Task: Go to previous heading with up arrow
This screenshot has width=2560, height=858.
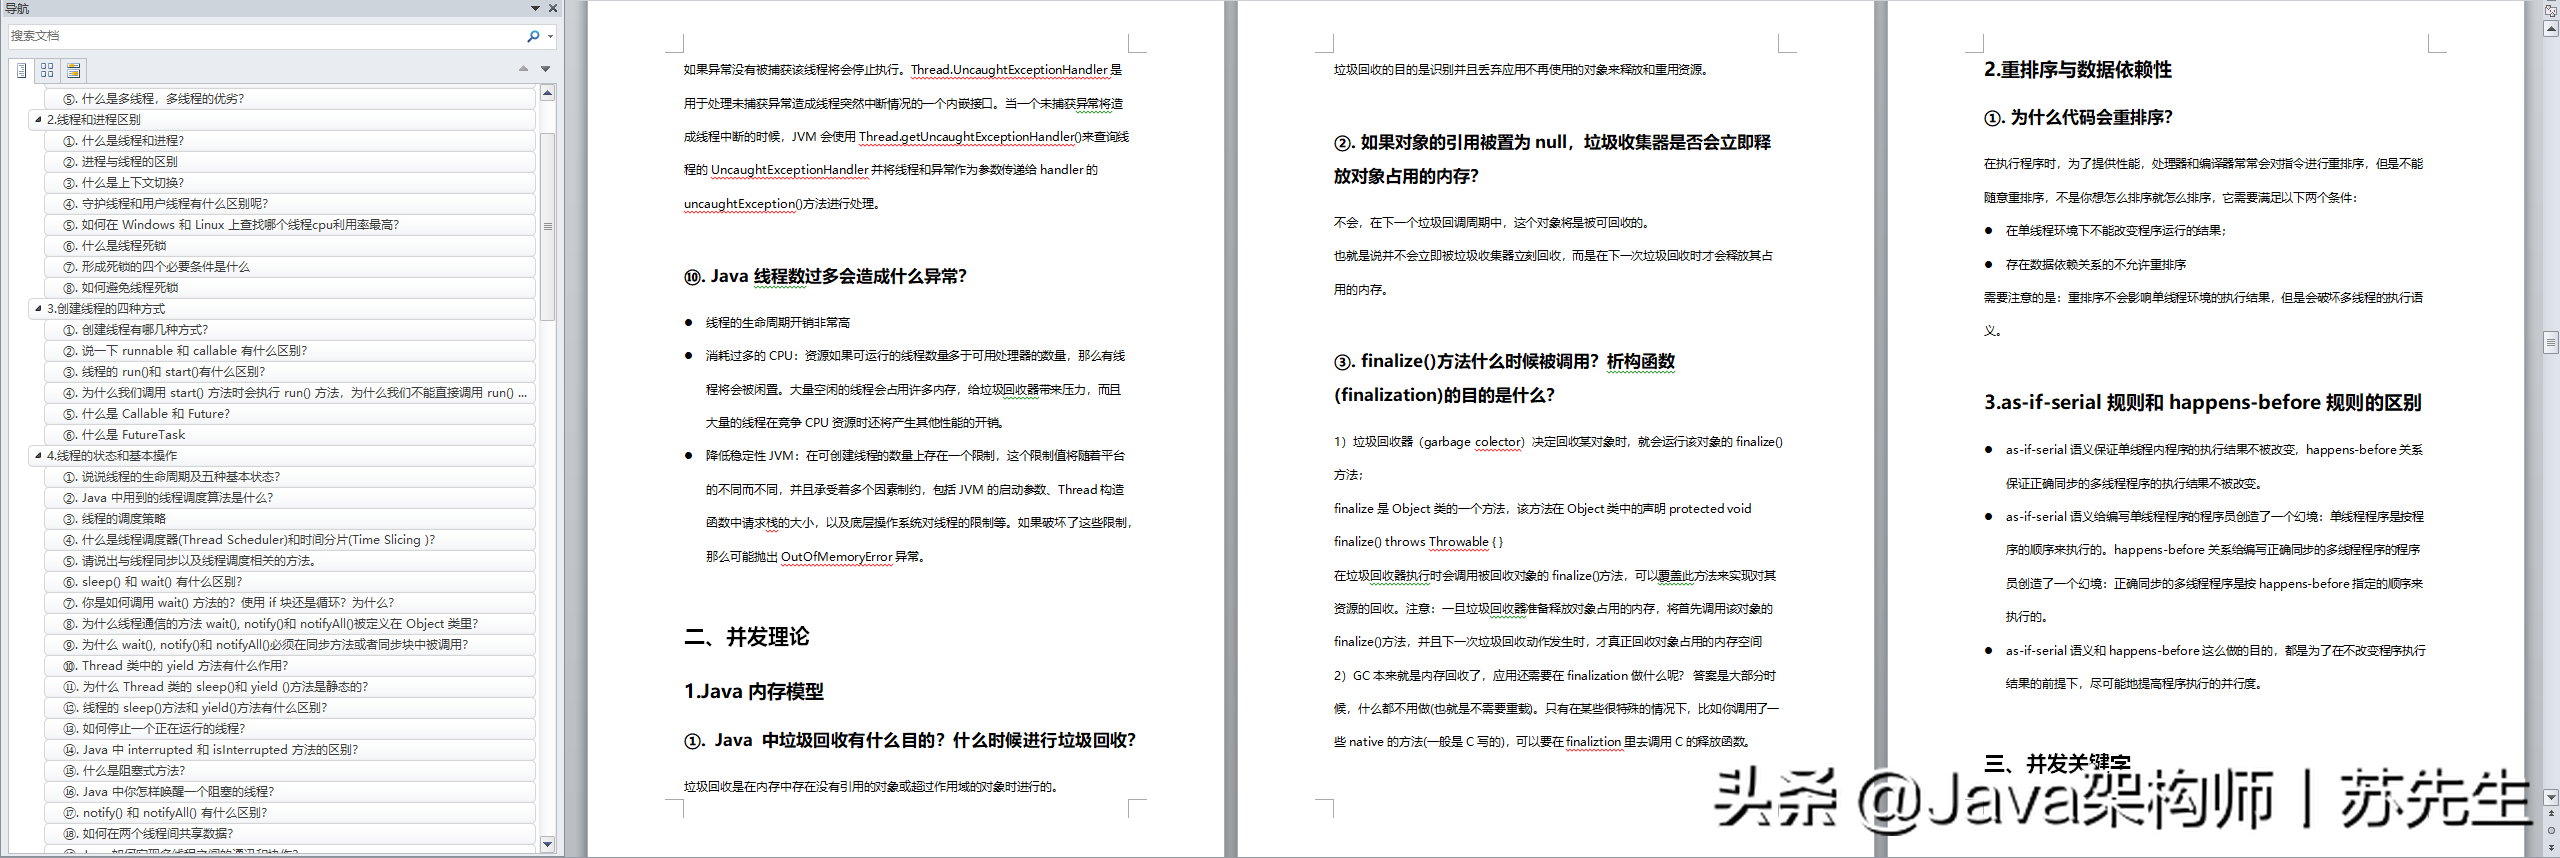Action: click(523, 69)
